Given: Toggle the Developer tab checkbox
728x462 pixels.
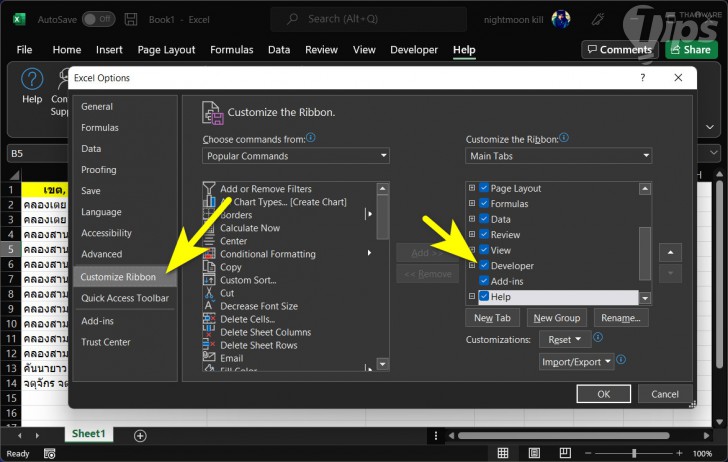Looking at the screenshot, I should tap(484, 265).
